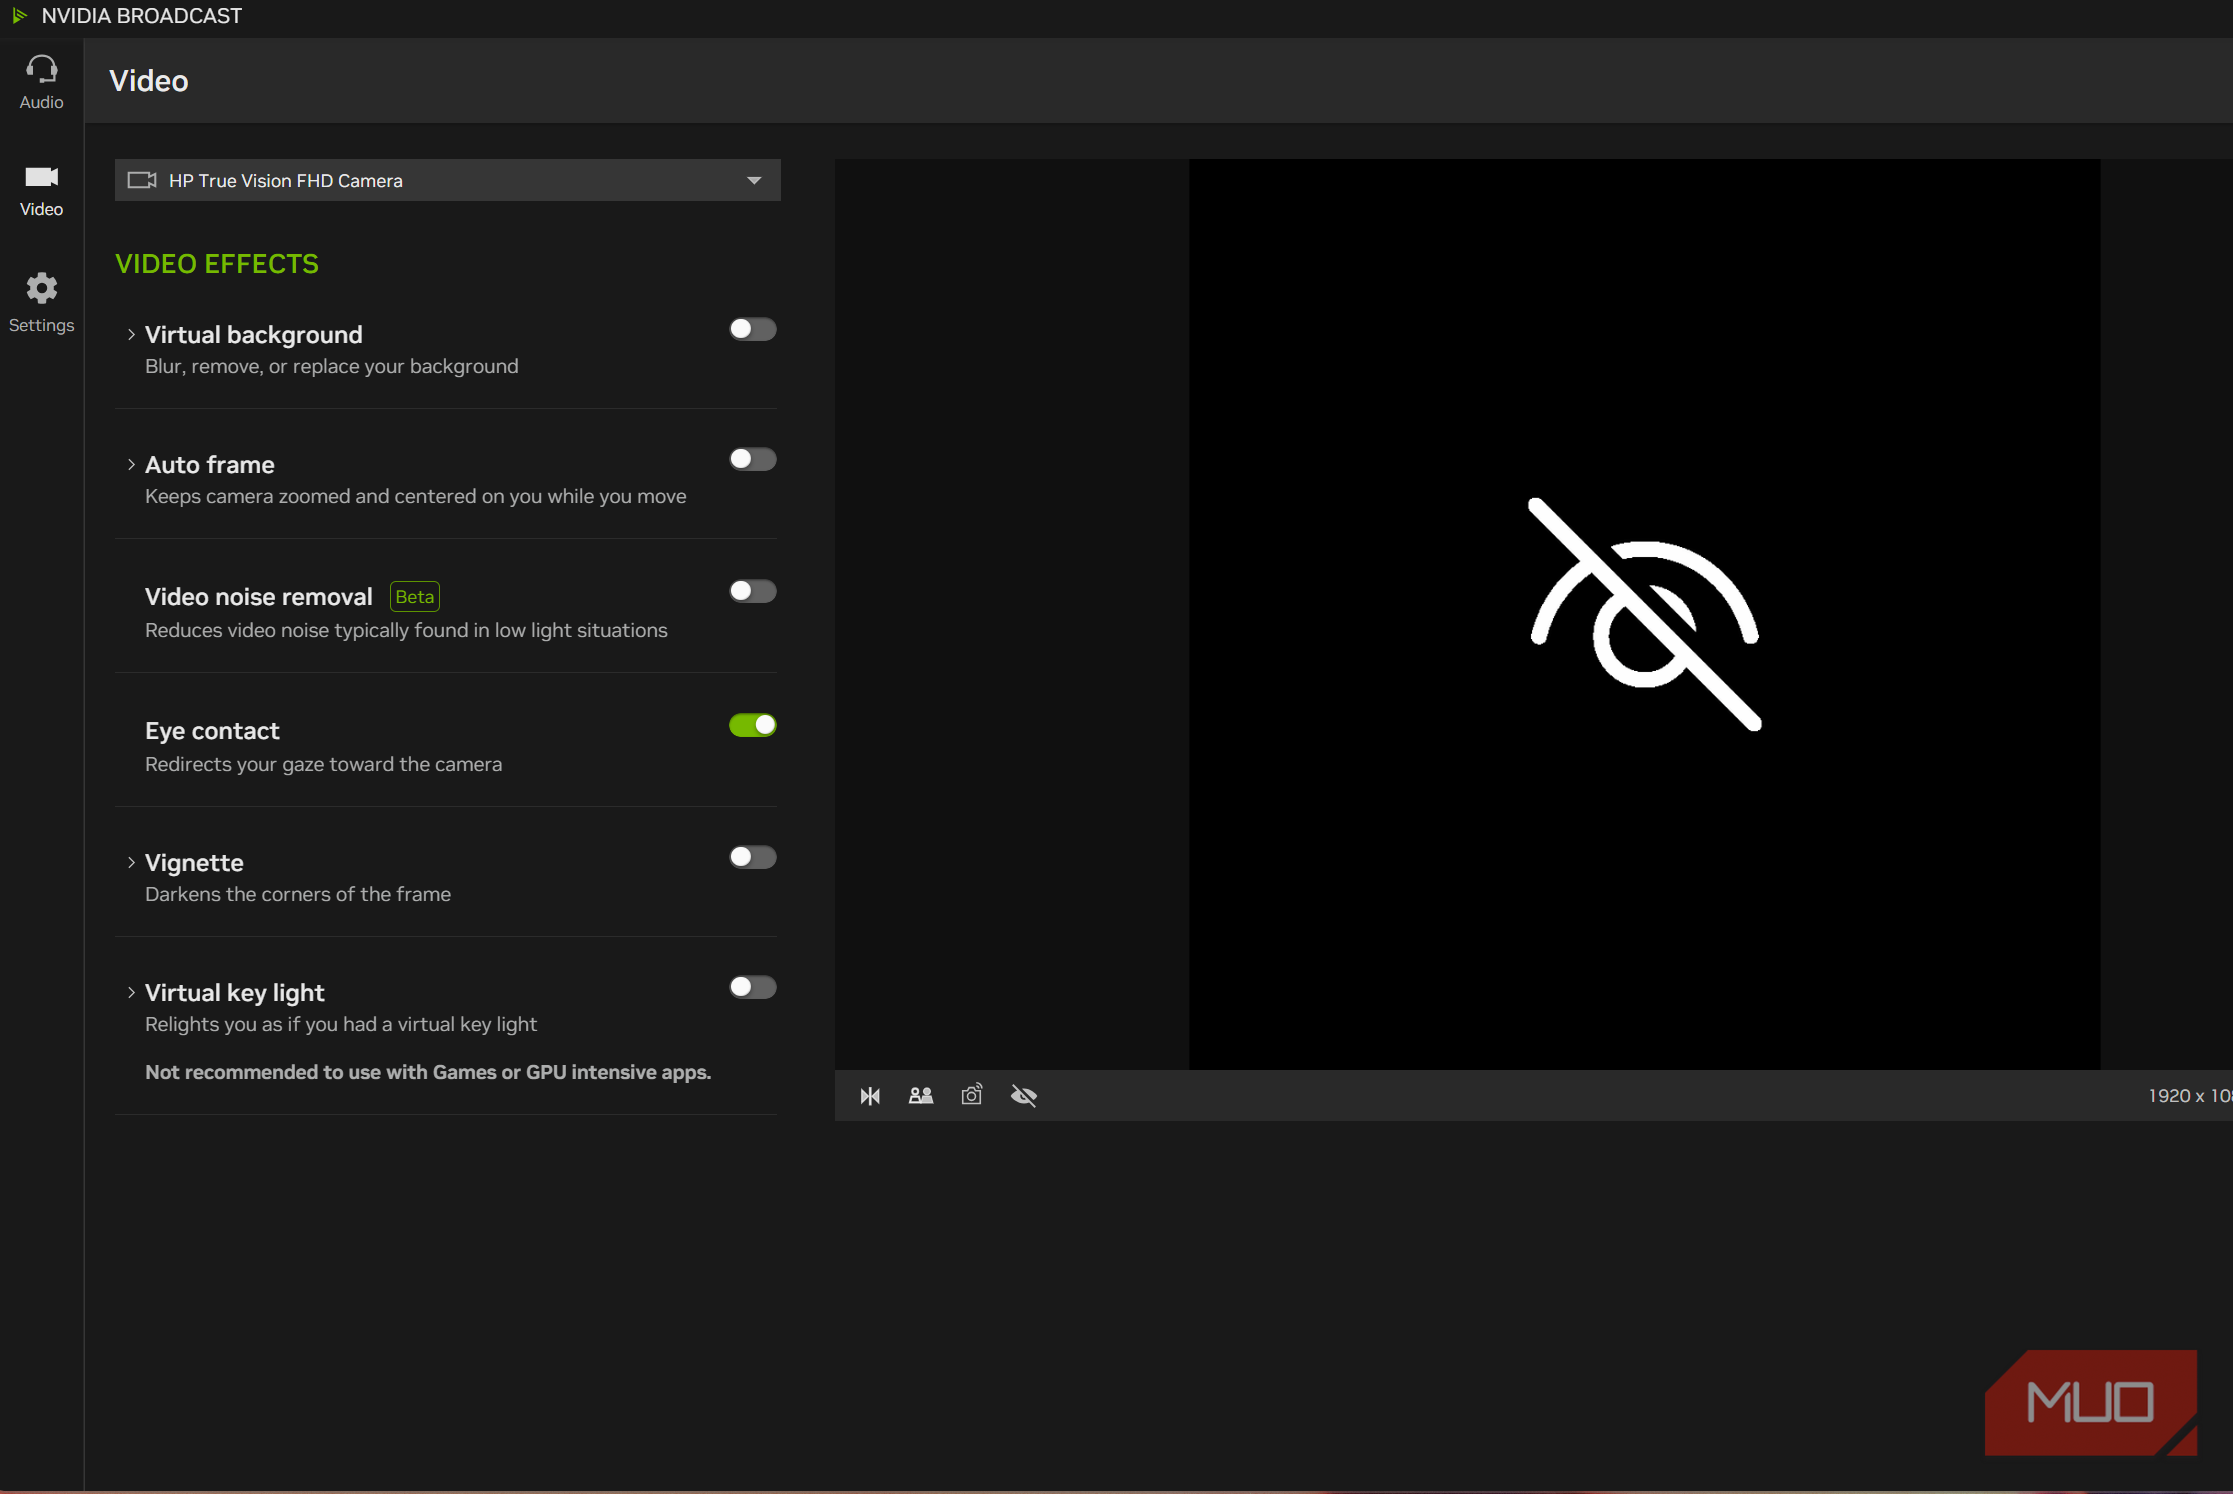The width and height of the screenshot is (2233, 1494).
Task: Click the 1920 x resolution text
Action: coord(2190,1096)
